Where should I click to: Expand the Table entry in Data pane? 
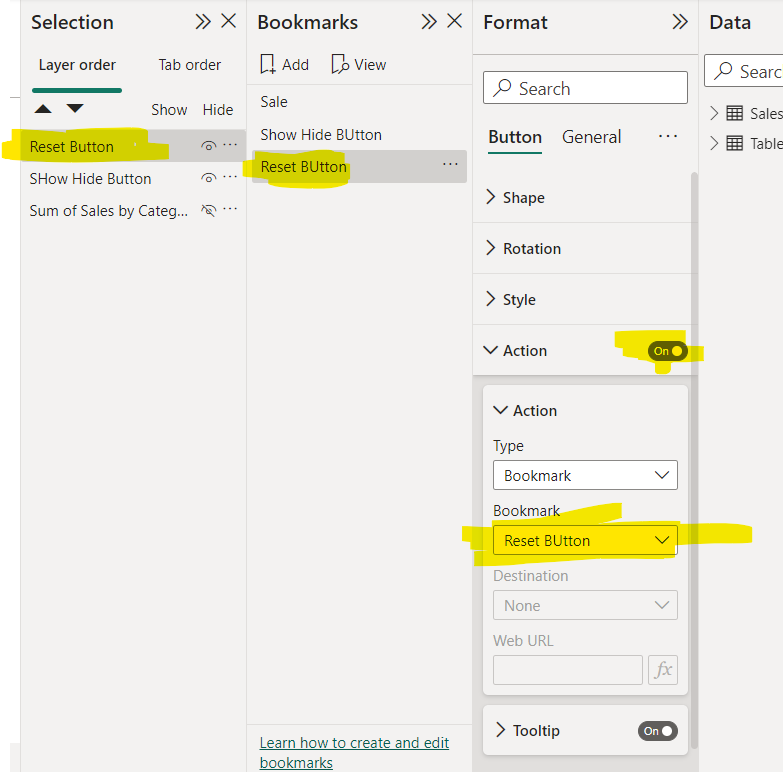(714, 144)
